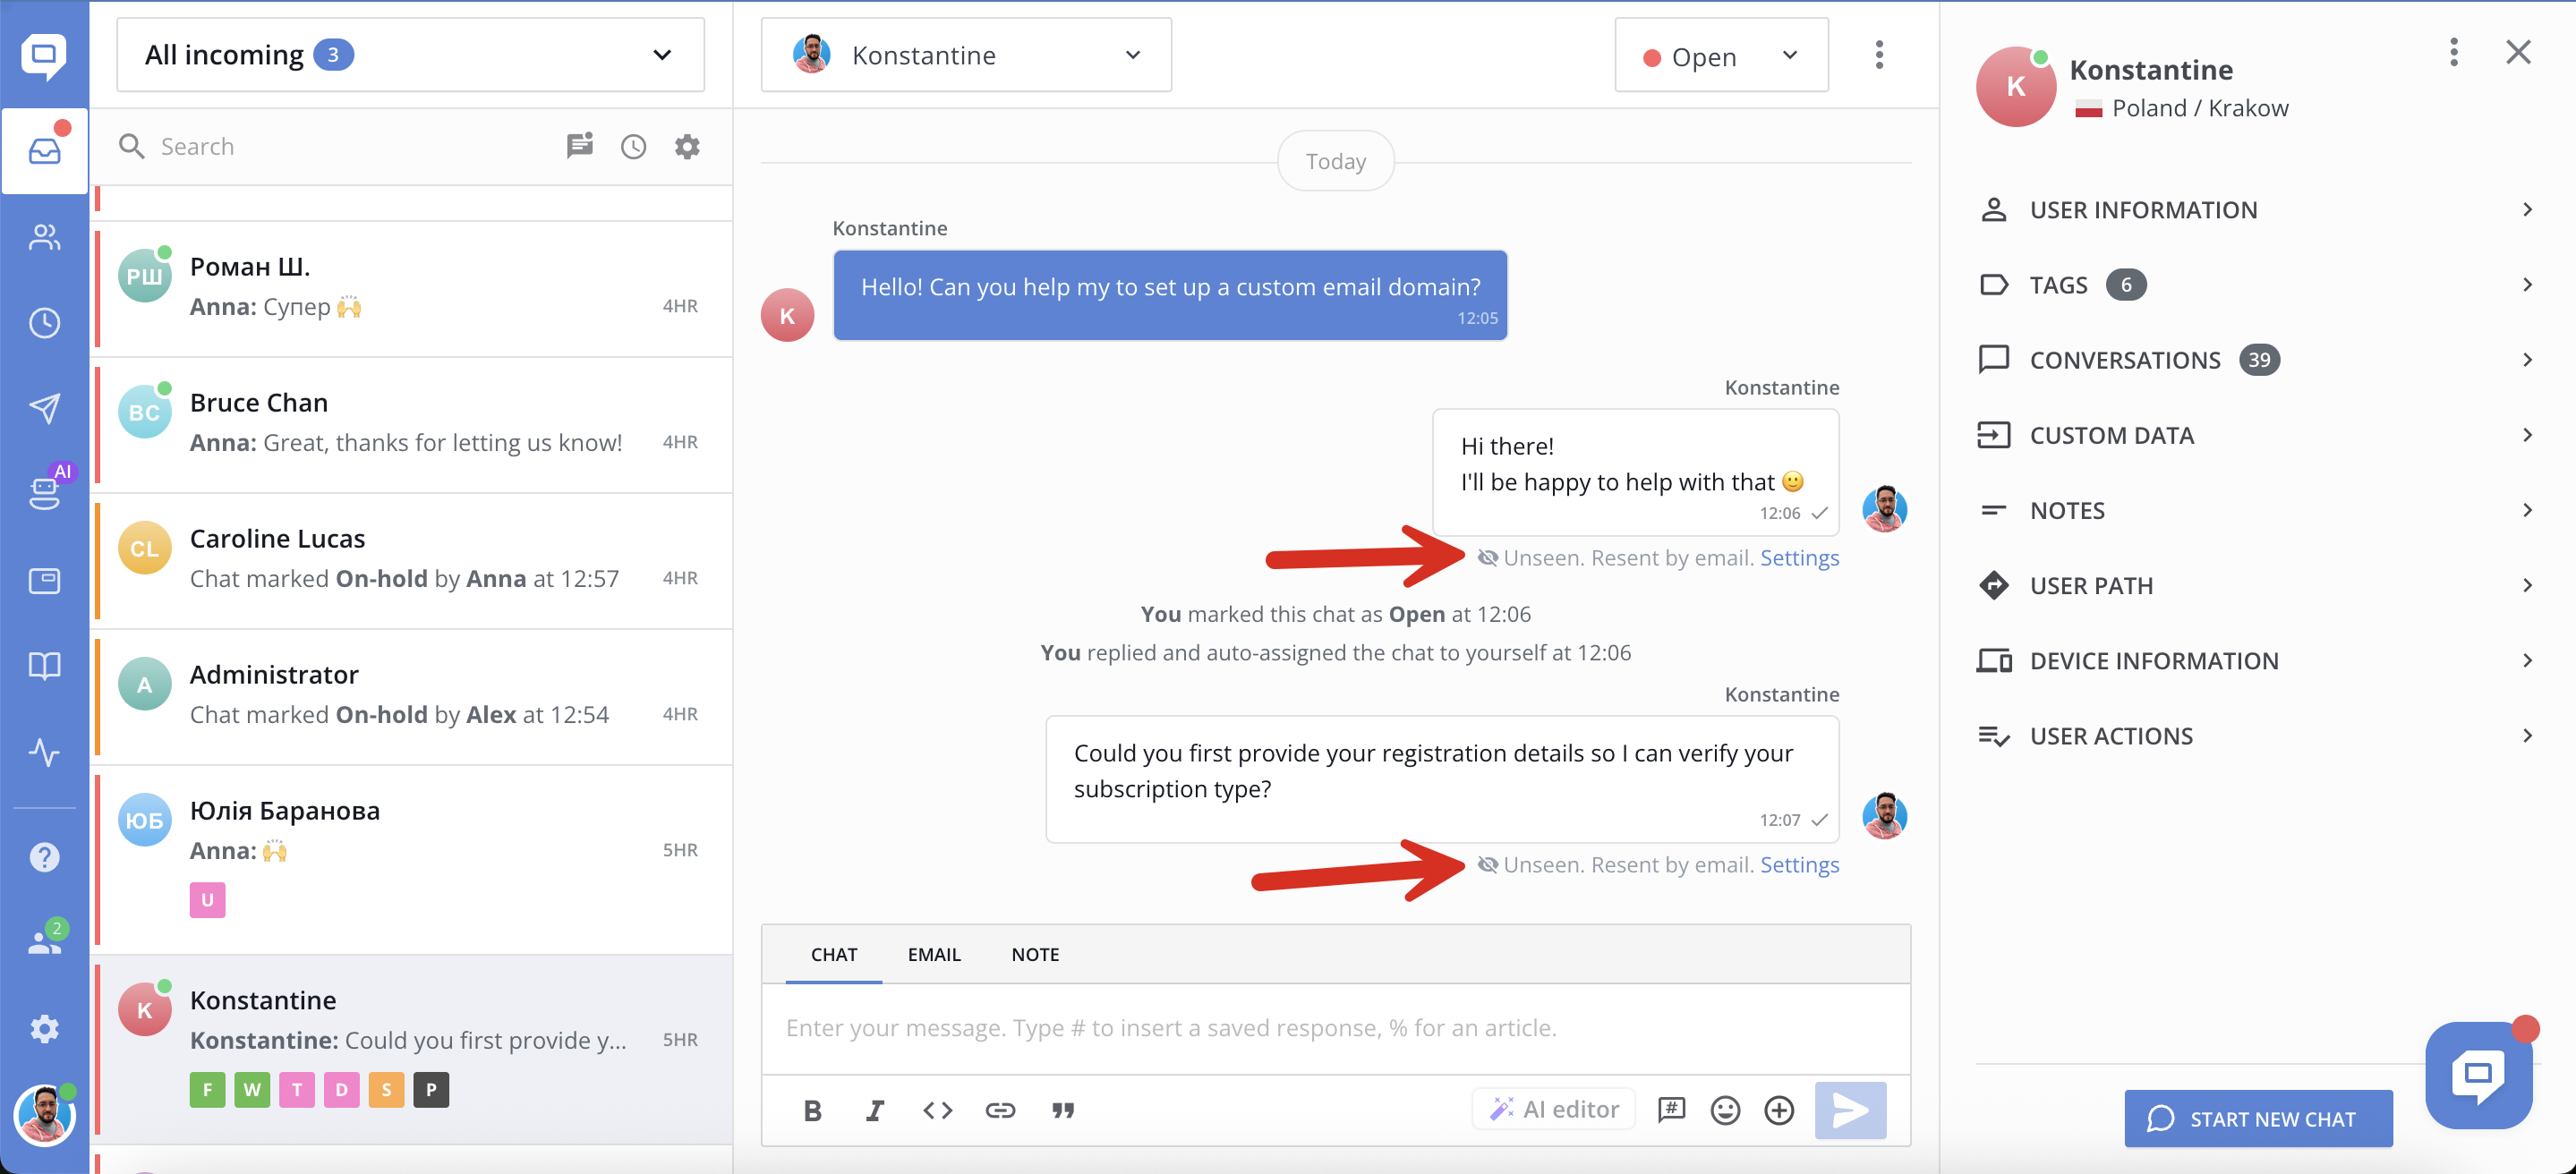Open the emoji picker in editor
Screen dimensions: 2576x1174
[x=1726, y=1110]
